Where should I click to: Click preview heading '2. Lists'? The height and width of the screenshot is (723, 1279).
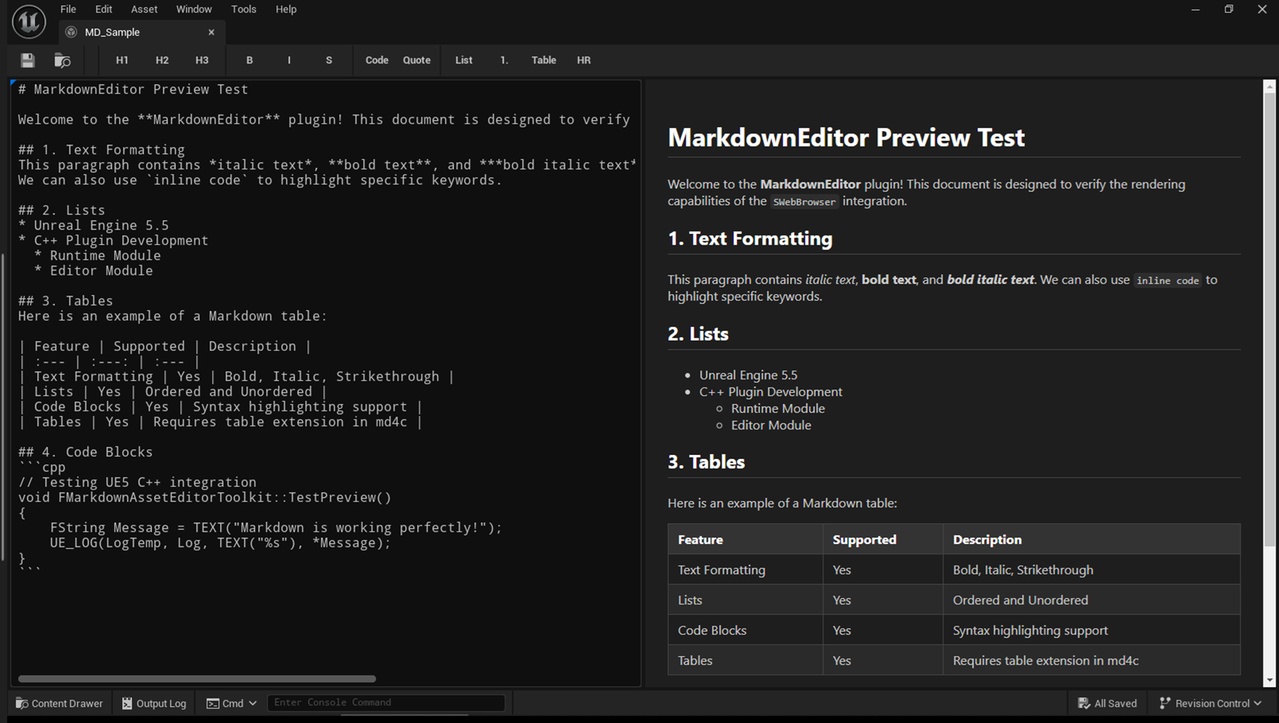(x=698, y=334)
